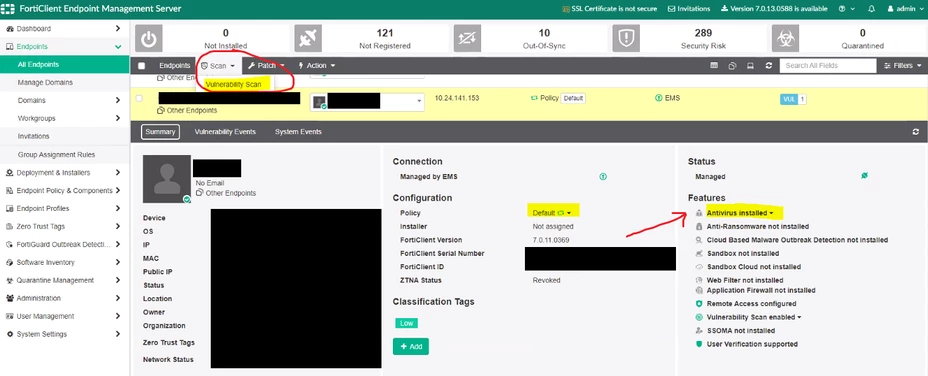Screen dimensions: 928x376
Task: Open the Filters dropdown
Action: point(903,66)
